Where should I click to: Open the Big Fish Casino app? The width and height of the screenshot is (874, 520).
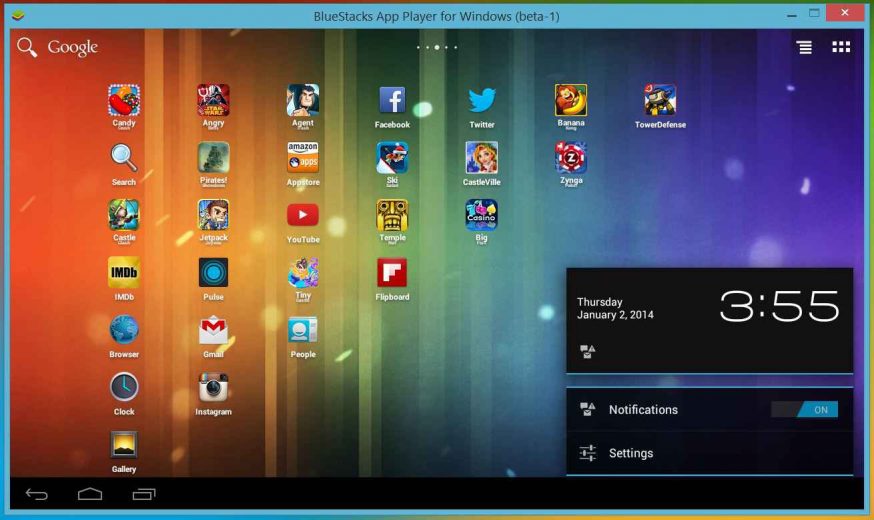[x=482, y=215]
